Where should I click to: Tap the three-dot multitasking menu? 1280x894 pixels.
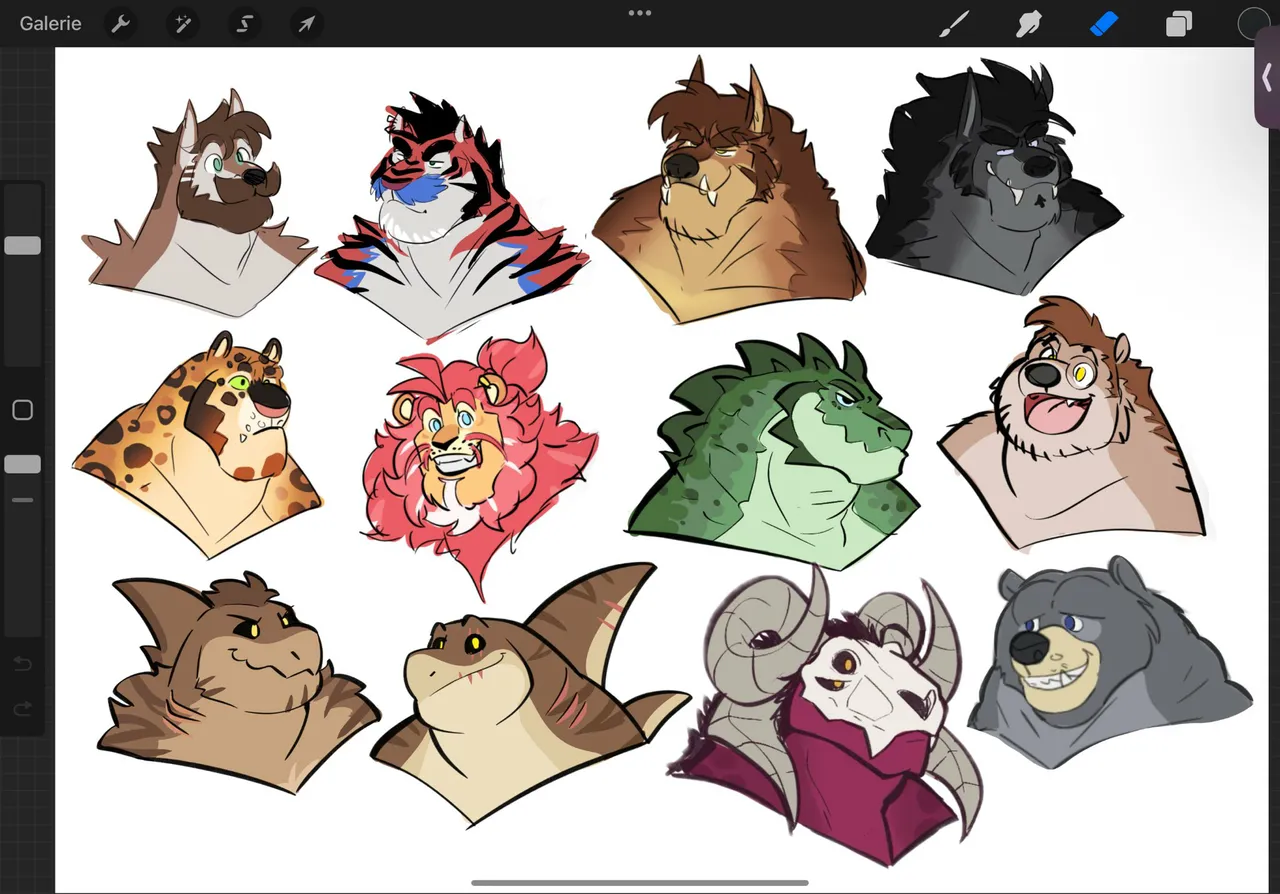pos(640,13)
